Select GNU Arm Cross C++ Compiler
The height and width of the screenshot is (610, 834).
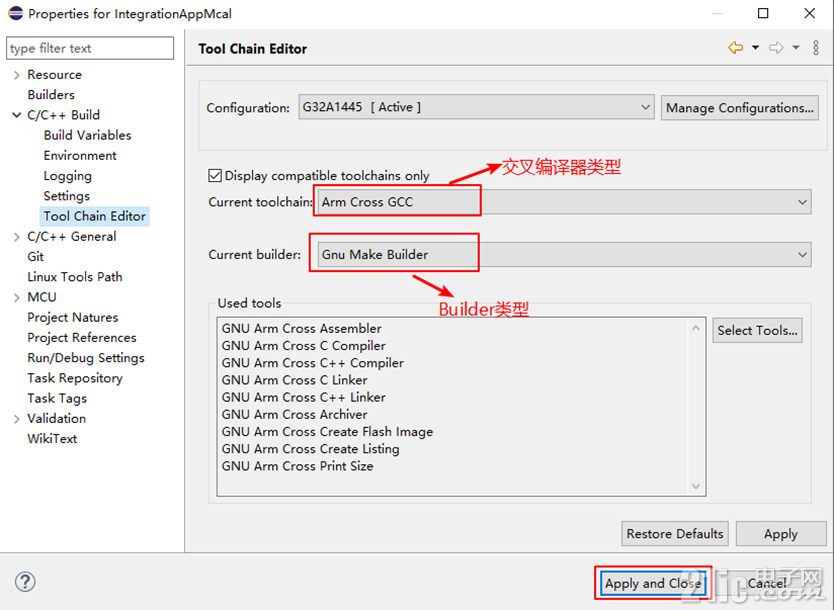[313, 363]
